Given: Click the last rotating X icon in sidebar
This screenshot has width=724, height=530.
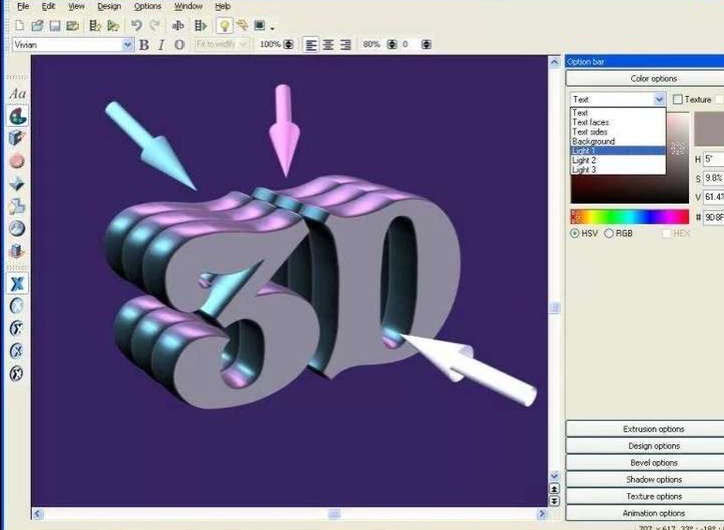Looking at the screenshot, I should (17, 373).
